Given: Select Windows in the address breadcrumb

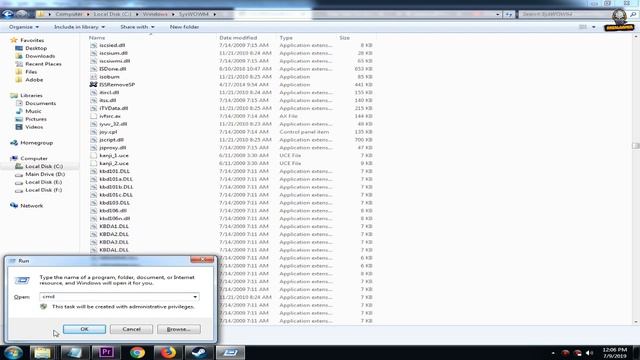Looking at the screenshot, I should 155,14.
